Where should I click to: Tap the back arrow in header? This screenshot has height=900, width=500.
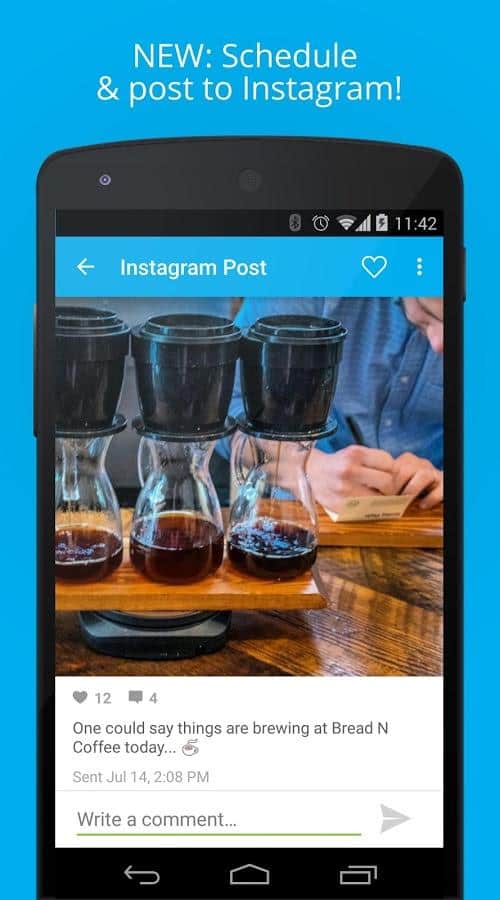pos(86,267)
